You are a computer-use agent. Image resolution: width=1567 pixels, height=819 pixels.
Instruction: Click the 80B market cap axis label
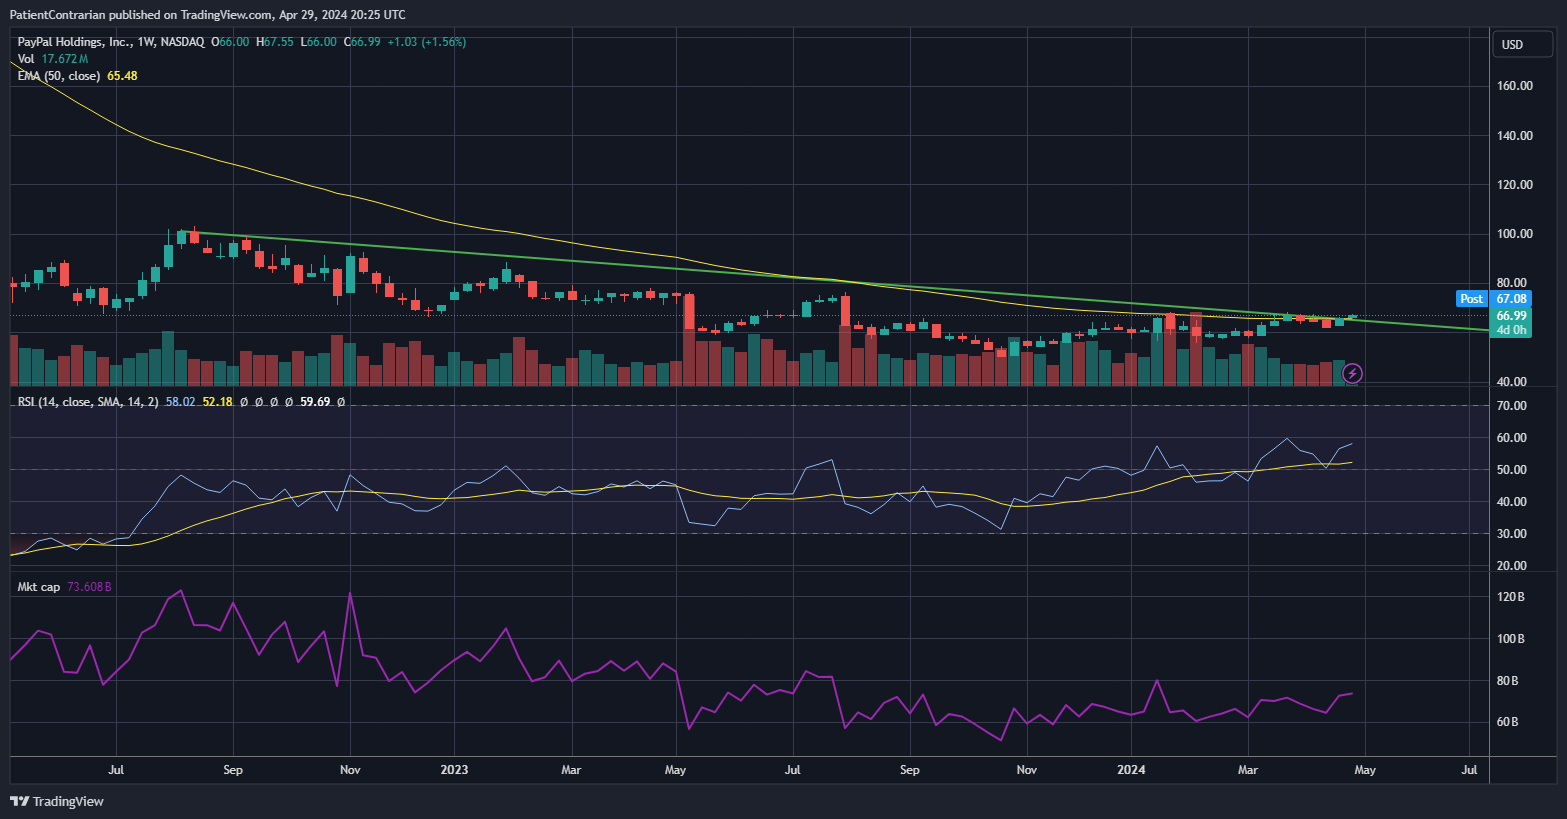pyautogui.click(x=1507, y=681)
